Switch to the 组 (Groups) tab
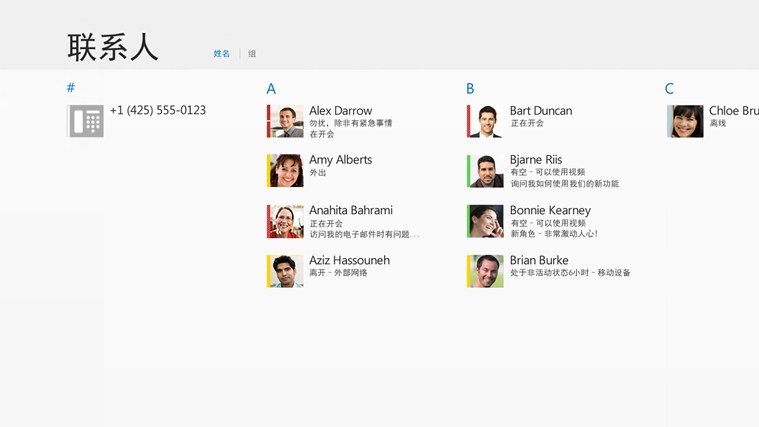 coord(252,54)
